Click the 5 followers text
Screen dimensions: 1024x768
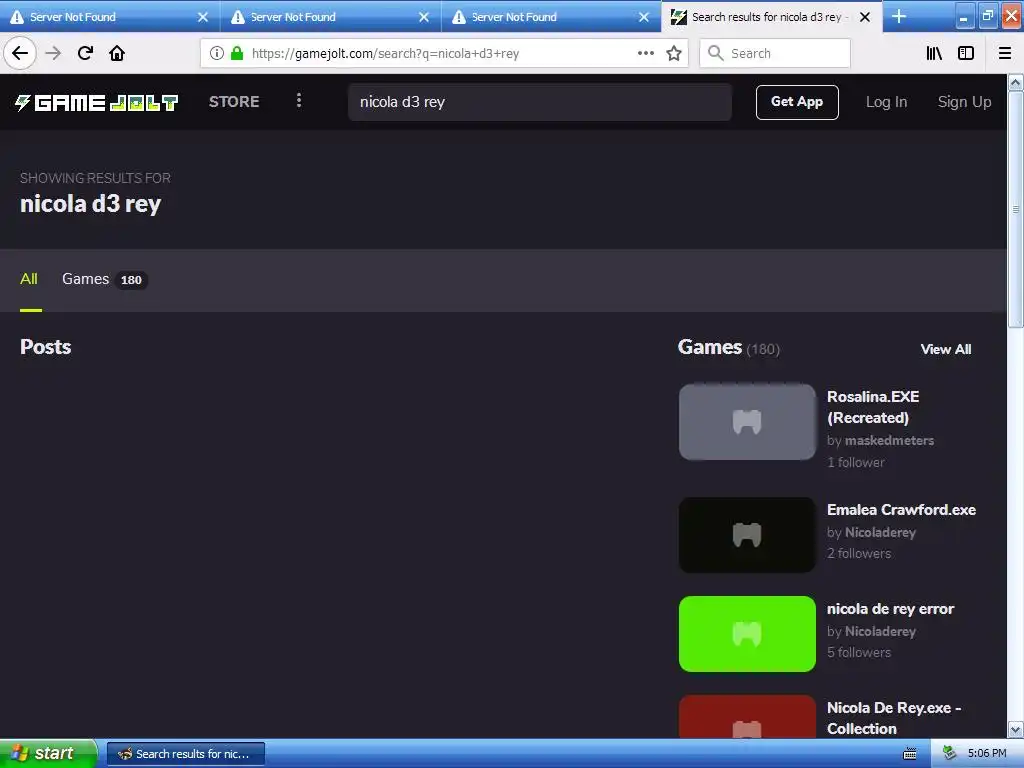(x=859, y=652)
